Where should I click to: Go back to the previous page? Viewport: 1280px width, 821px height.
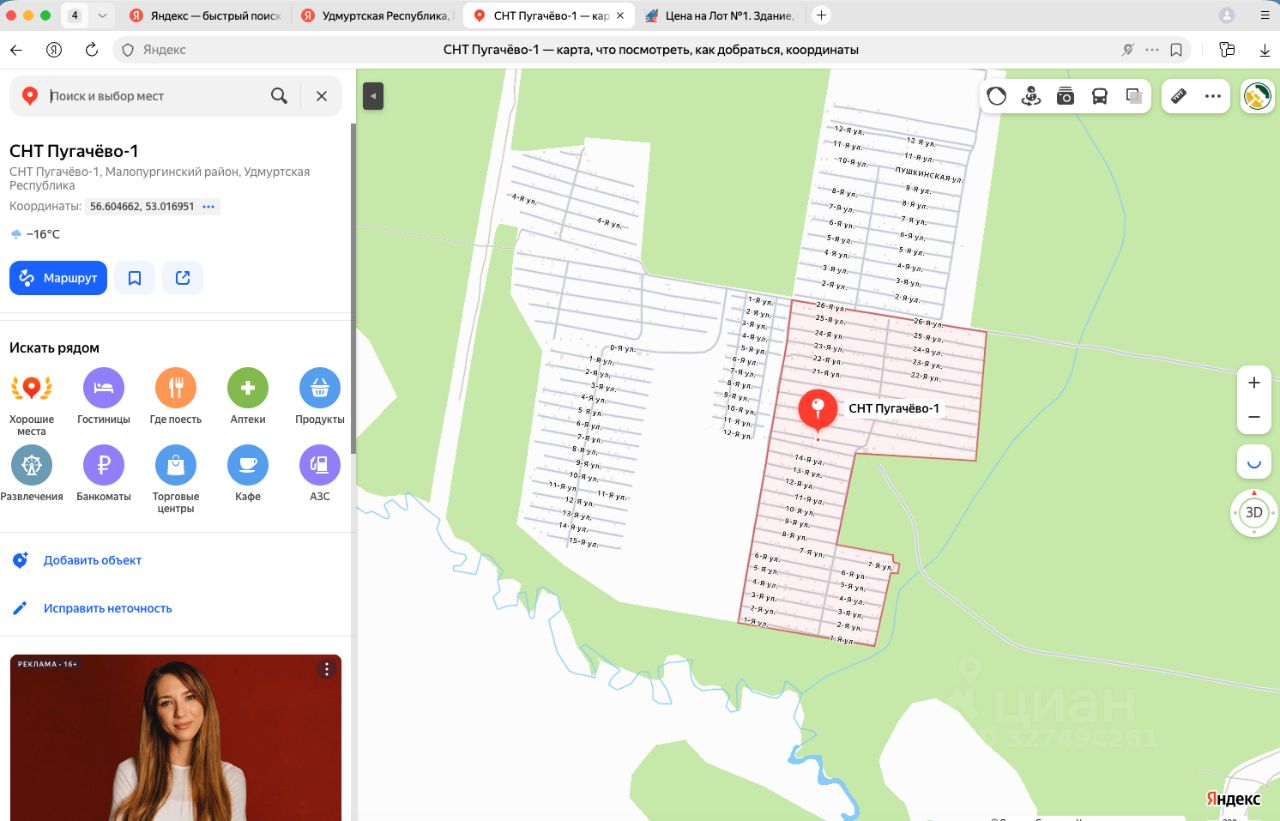[16, 50]
